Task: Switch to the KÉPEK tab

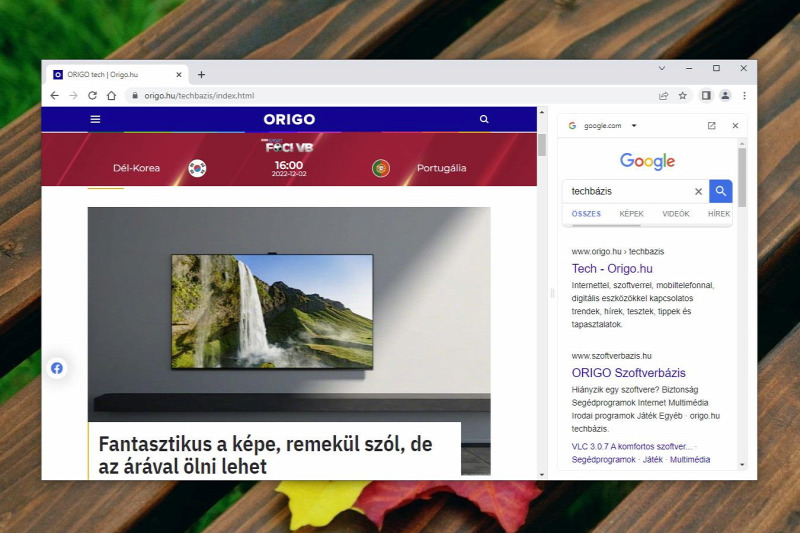Action: click(x=632, y=214)
